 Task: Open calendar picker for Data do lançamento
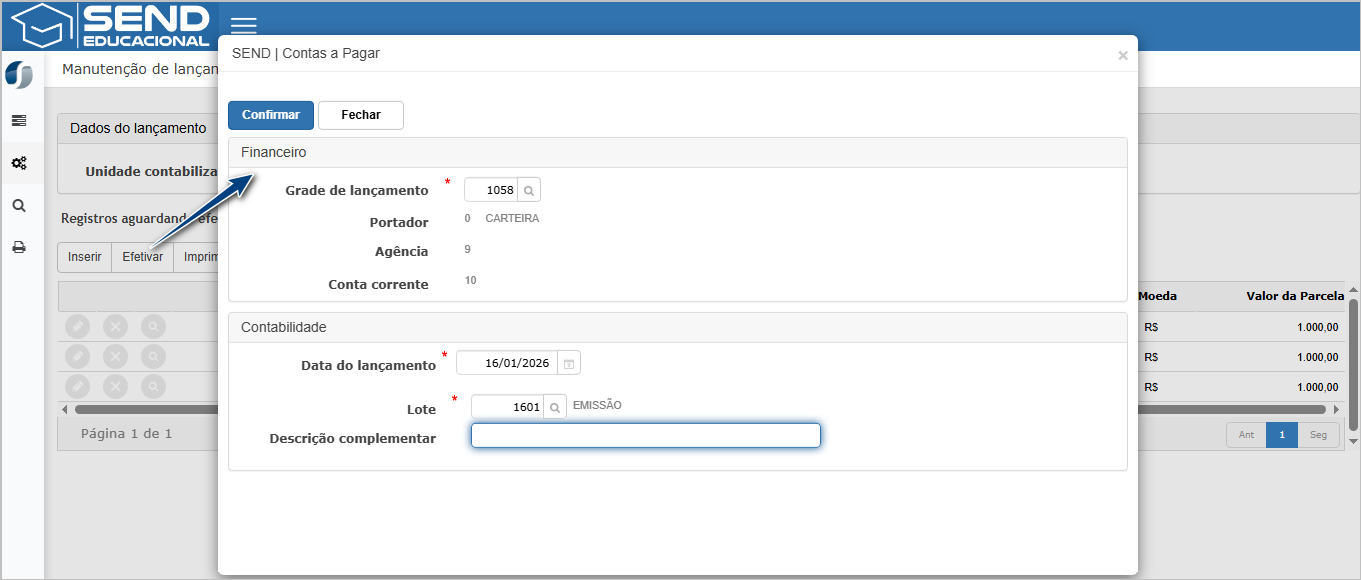568,363
